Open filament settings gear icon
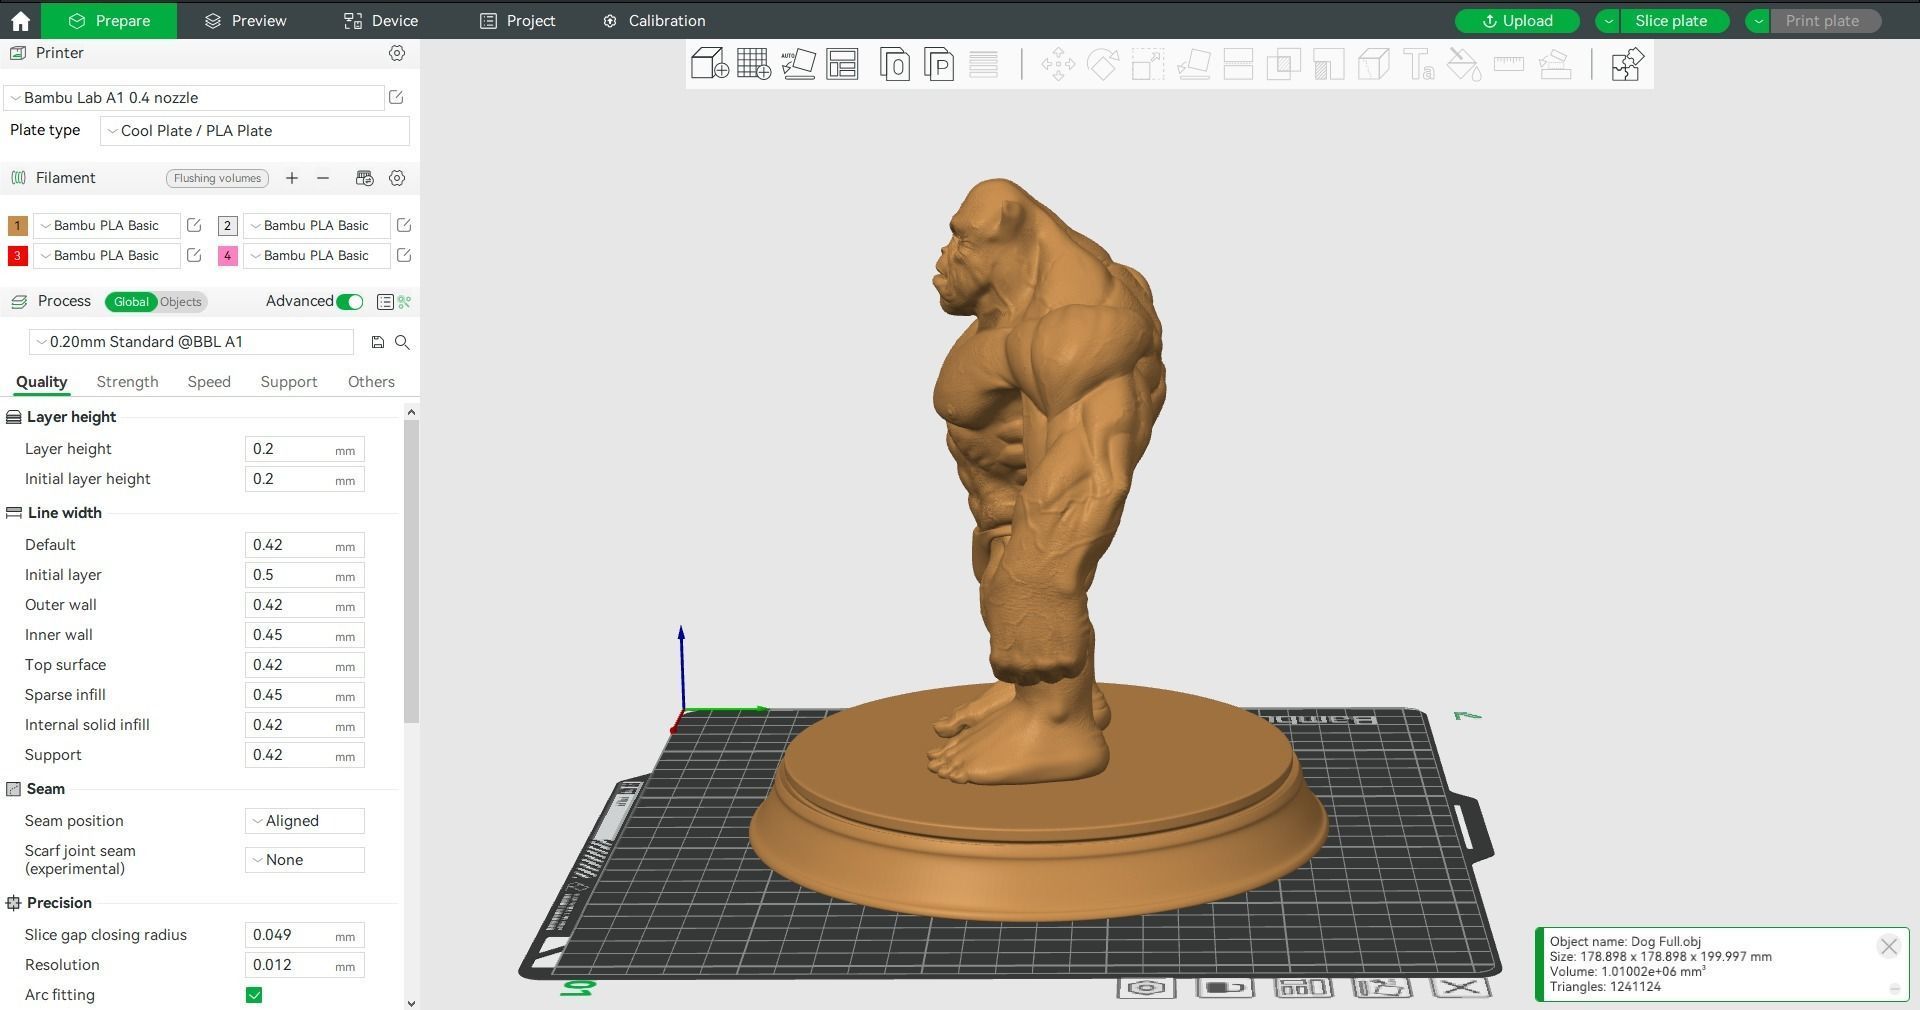The image size is (1920, 1010). tap(397, 178)
